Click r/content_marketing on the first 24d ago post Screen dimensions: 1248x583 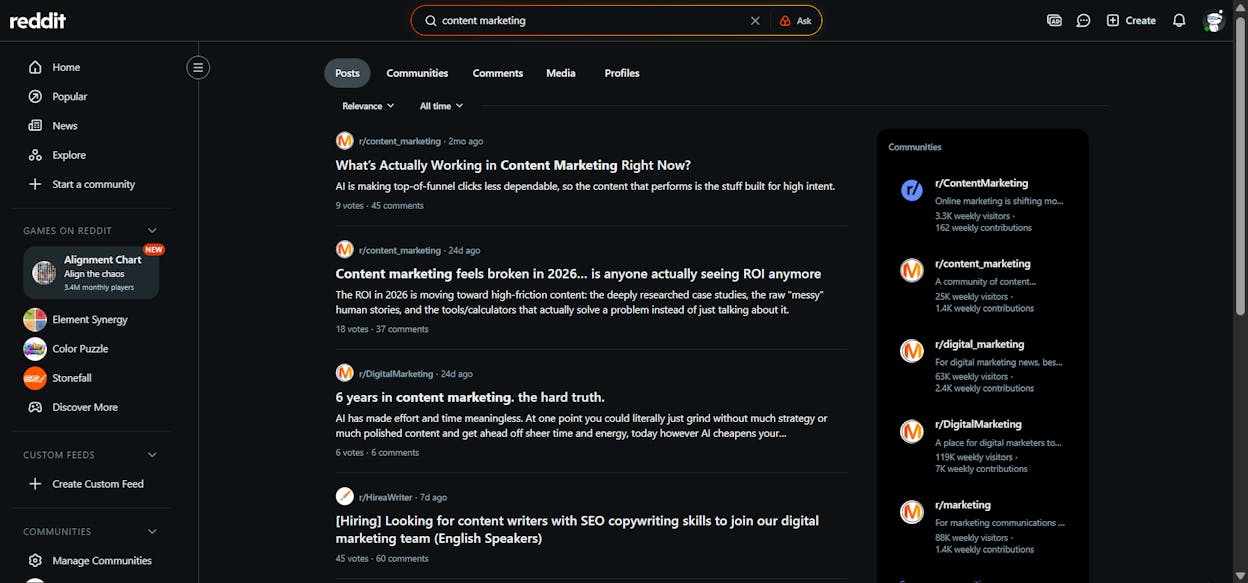coord(400,250)
